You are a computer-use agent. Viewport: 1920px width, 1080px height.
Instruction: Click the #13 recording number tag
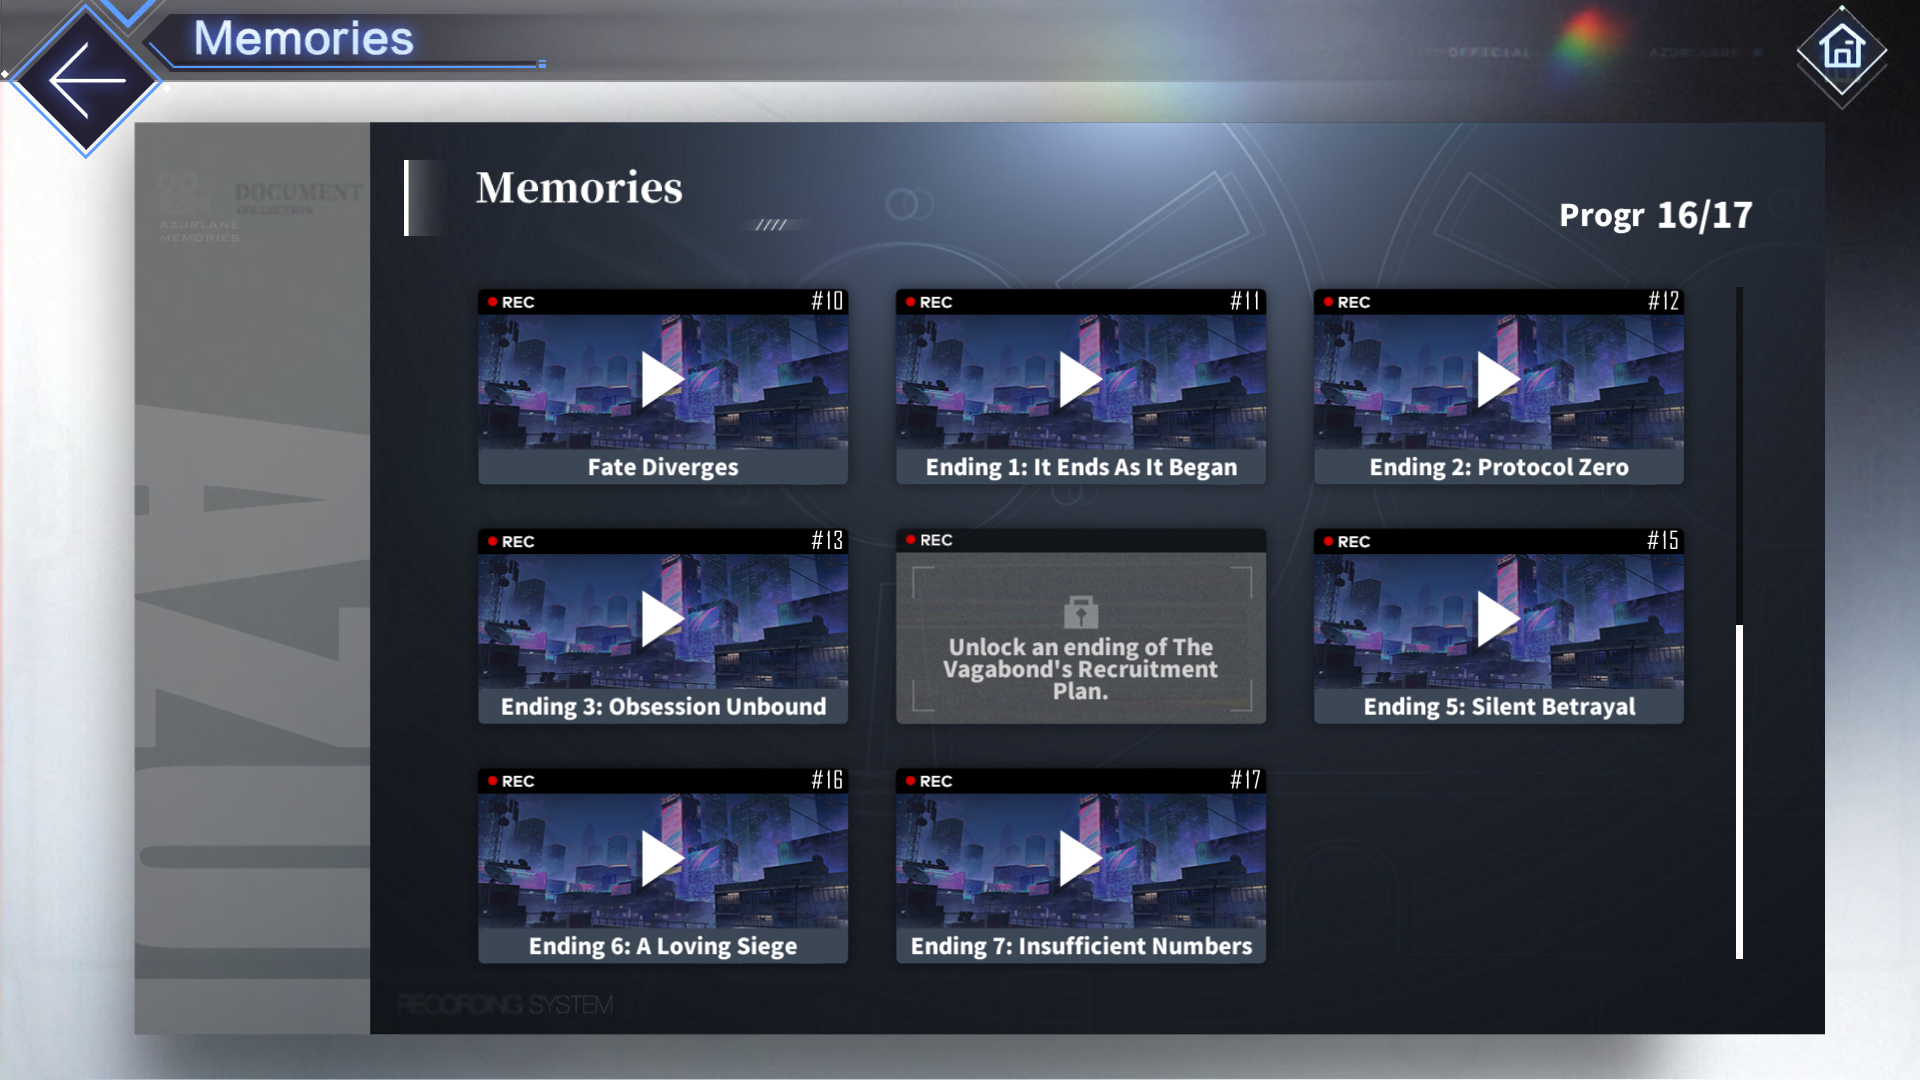tap(827, 541)
